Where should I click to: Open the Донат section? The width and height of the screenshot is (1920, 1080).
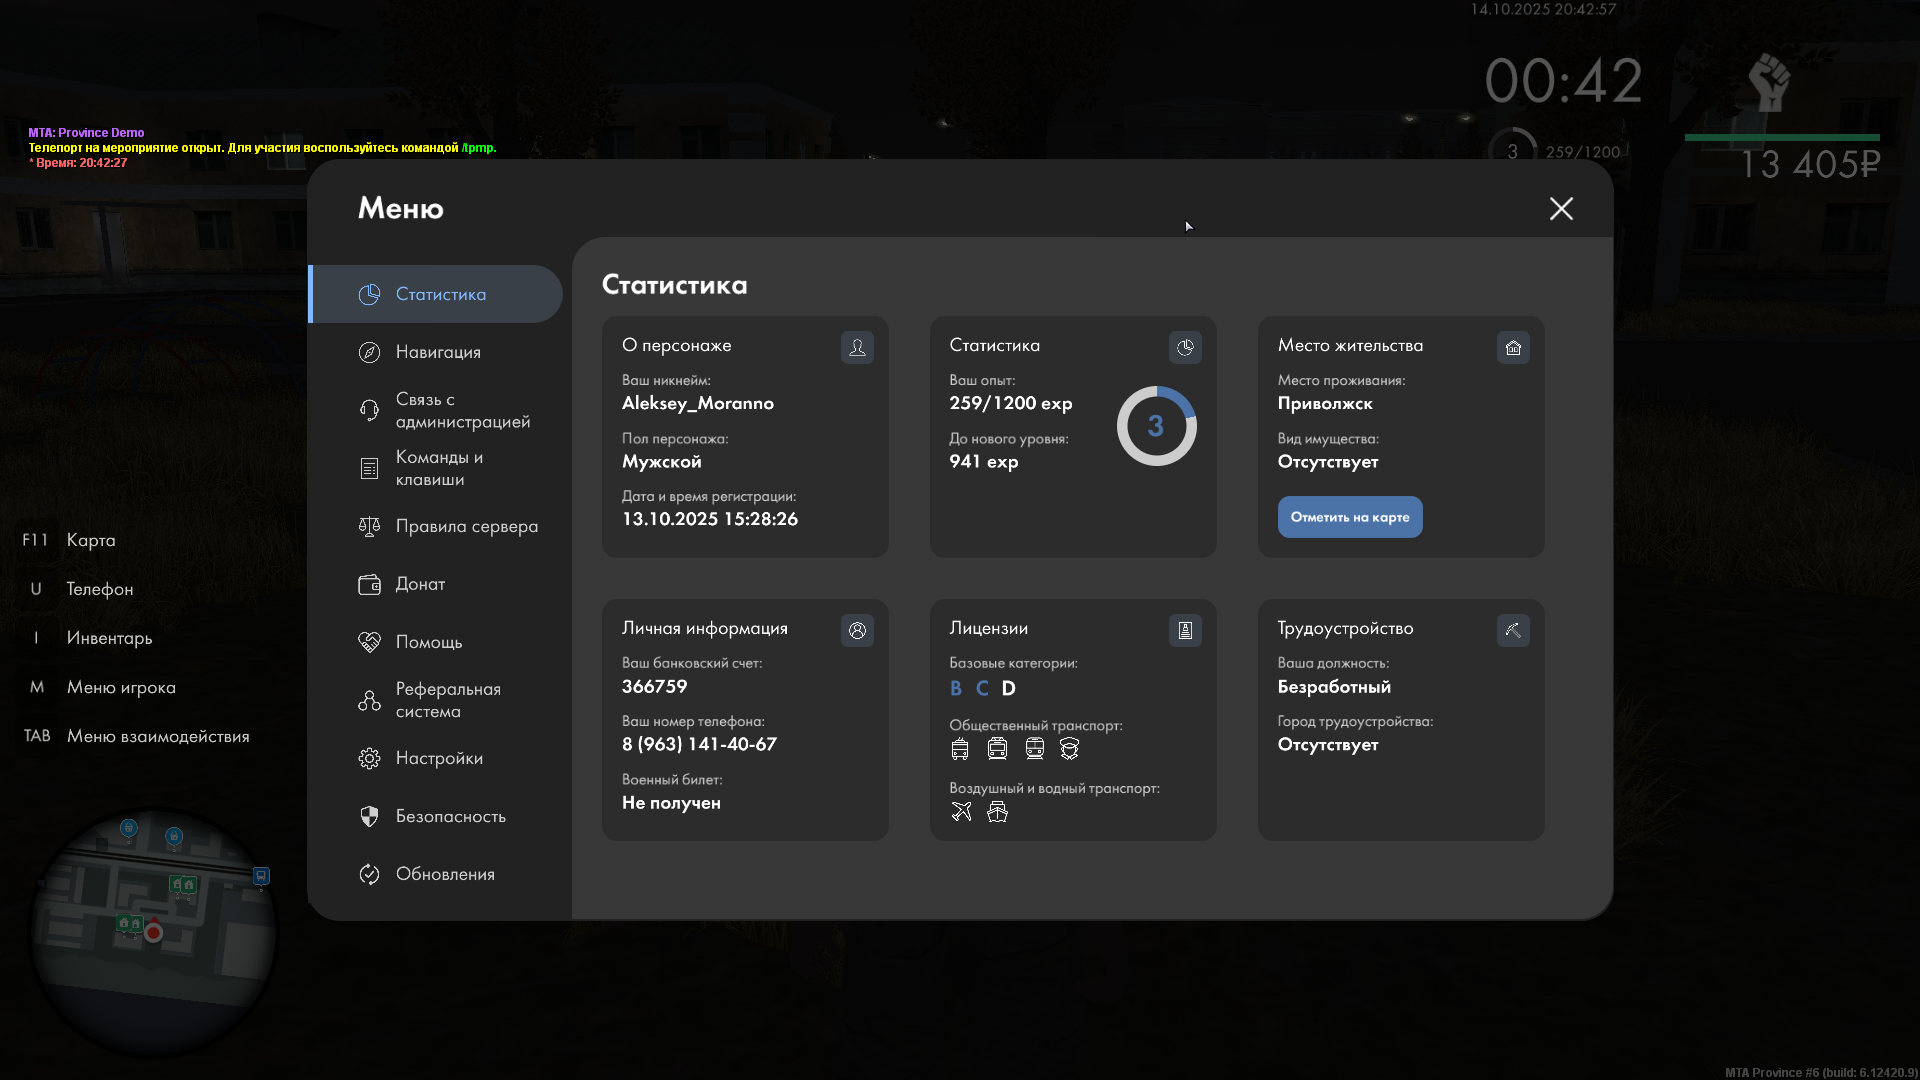420,584
